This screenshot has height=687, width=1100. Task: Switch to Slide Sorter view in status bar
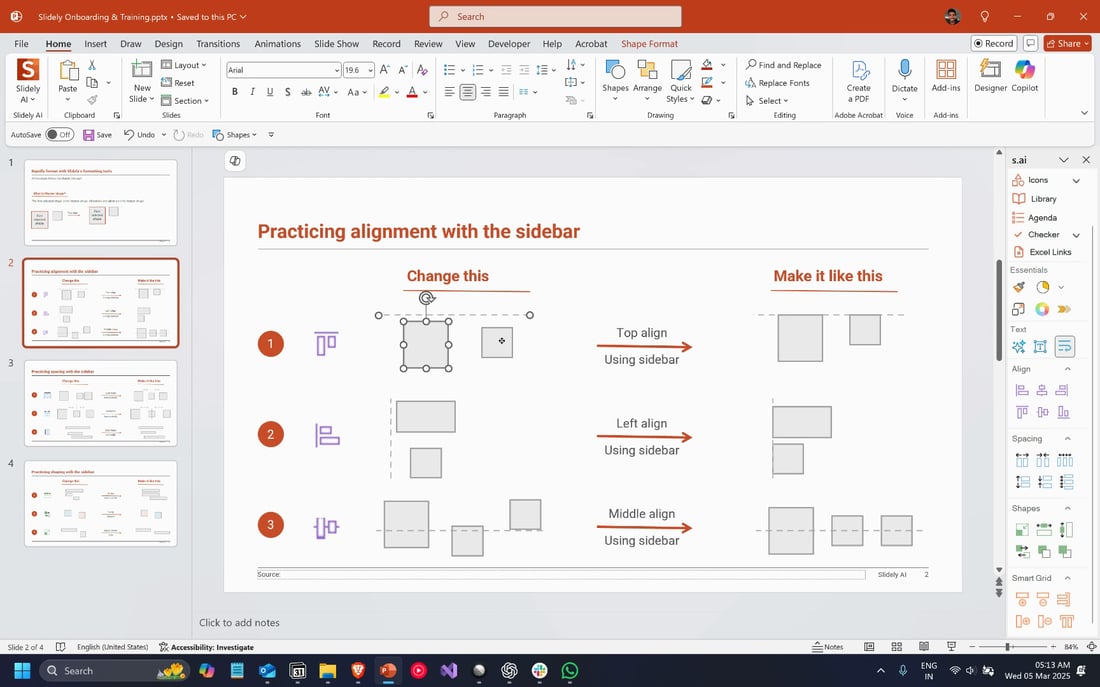[897, 646]
